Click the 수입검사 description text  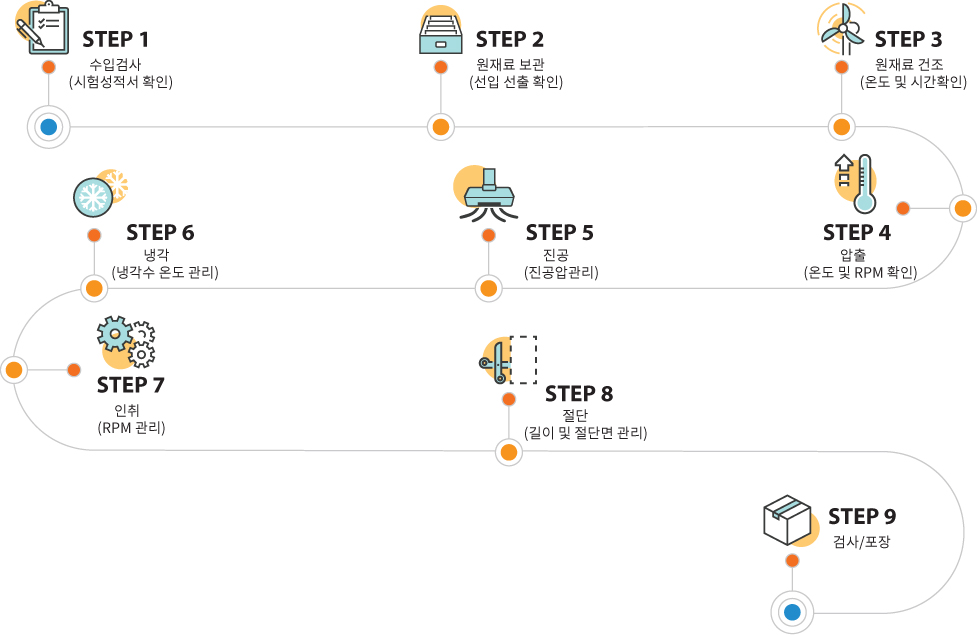[115, 64]
